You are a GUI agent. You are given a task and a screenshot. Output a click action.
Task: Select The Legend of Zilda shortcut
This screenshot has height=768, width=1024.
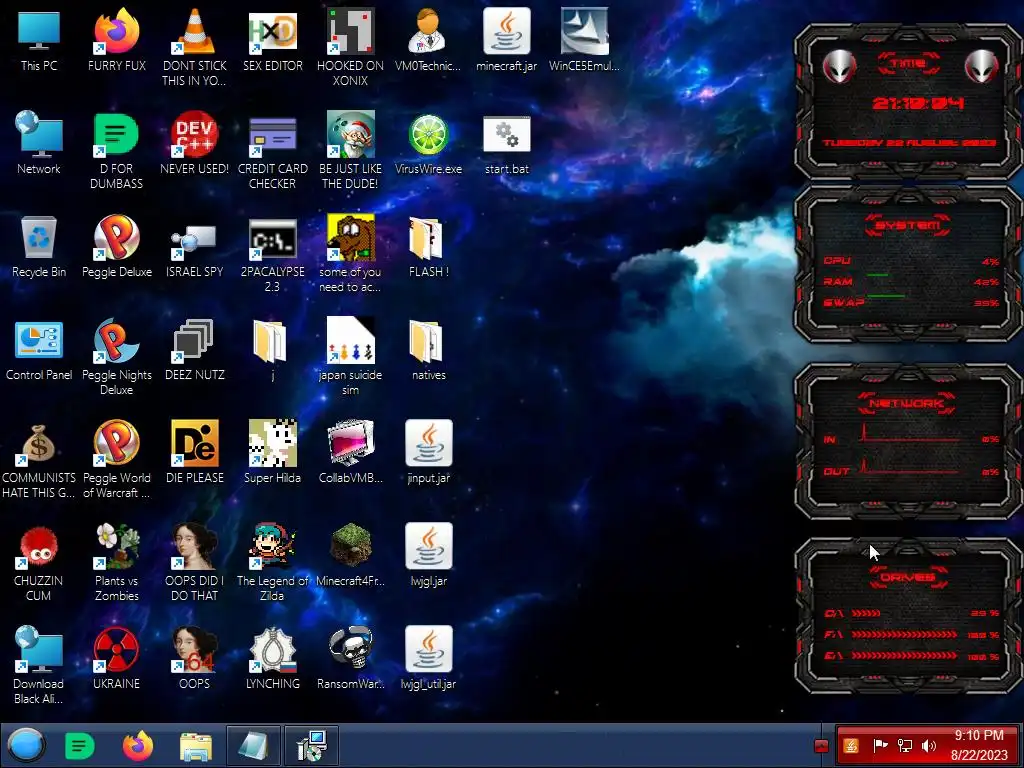[272, 562]
